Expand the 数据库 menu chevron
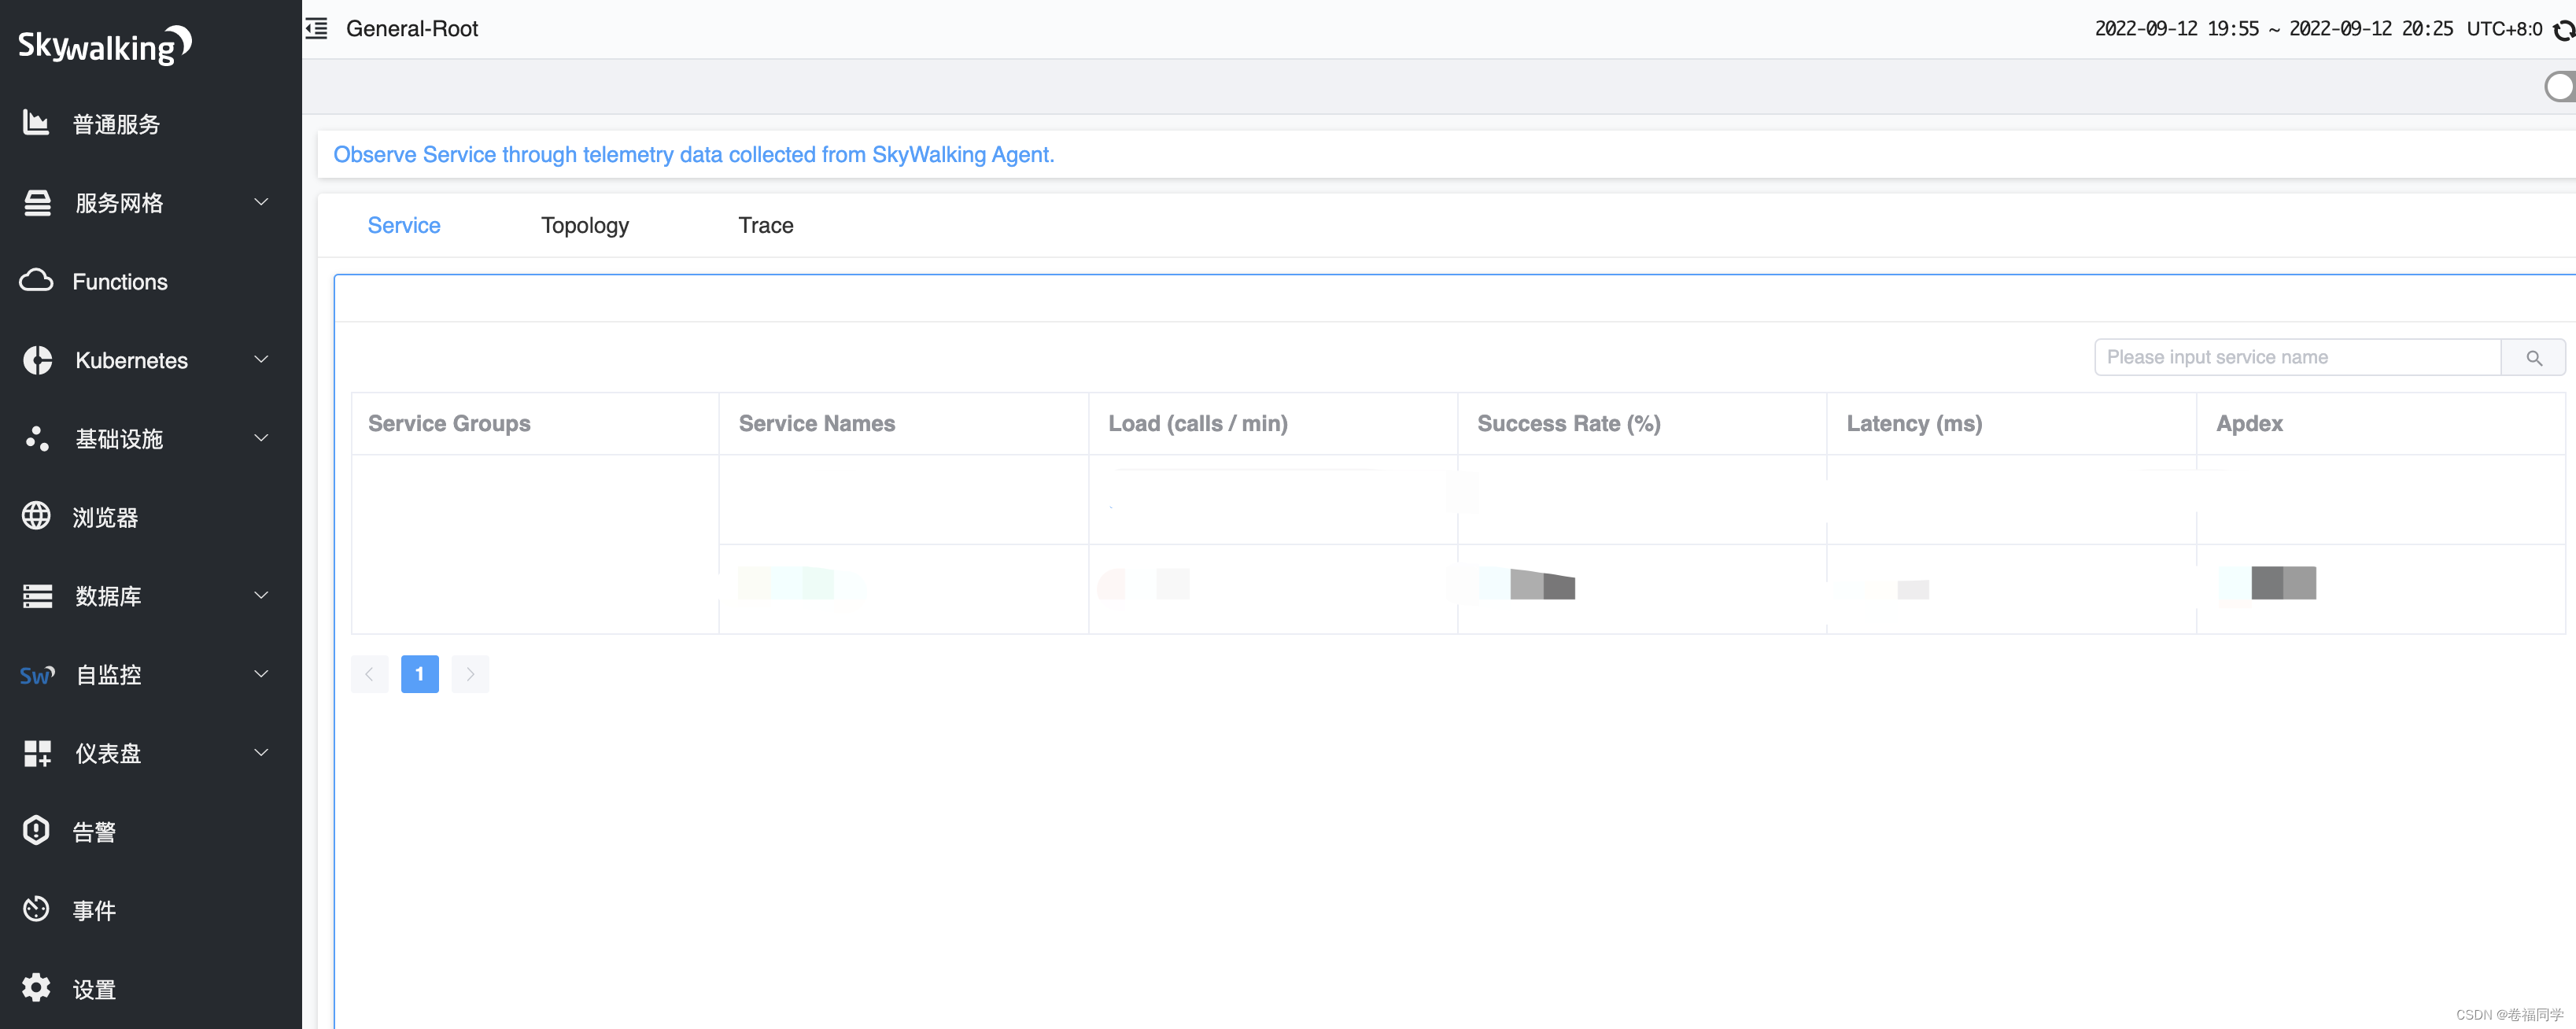This screenshot has width=2576, height=1029. tap(261, 595)
